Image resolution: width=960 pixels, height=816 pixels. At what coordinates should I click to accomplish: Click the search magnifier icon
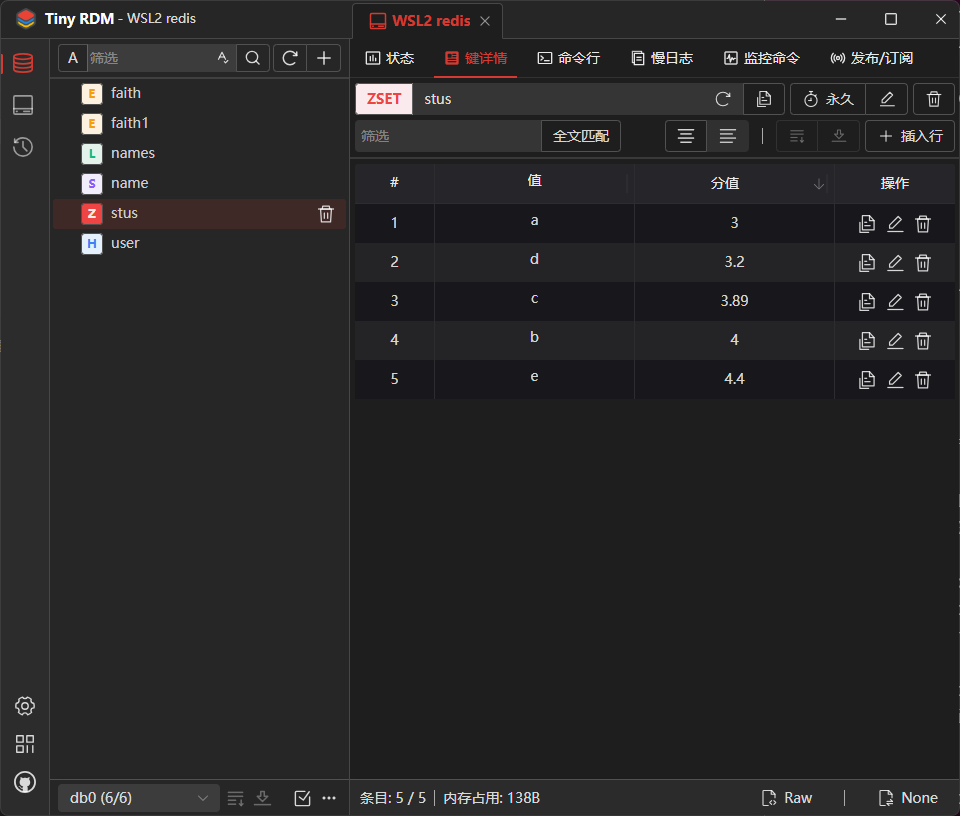coord(253,58)
